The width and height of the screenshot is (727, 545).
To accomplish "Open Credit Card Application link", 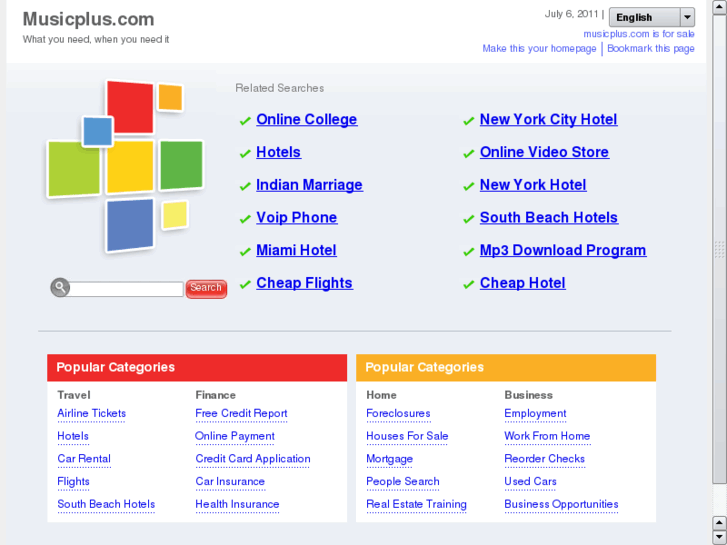I will tap(253, 459).
